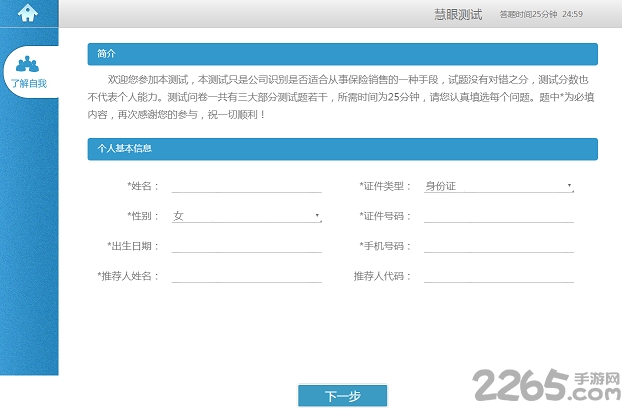Click the 慧眼测试 title text
The height and width of the screenshot is (418, 622).
[x=458, y=14]
